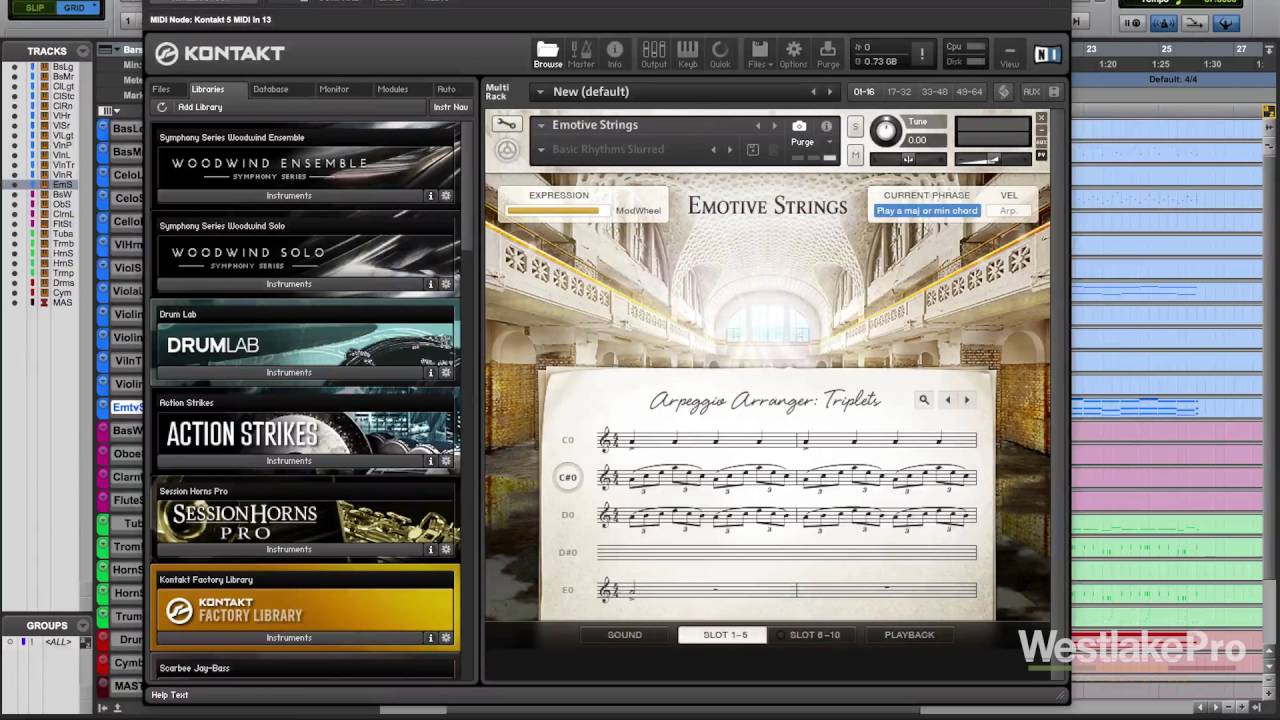The image size is (1280, 720).
Task: Expand the Emotive Strings instrument dropdown
Action: tap(541, 125)
